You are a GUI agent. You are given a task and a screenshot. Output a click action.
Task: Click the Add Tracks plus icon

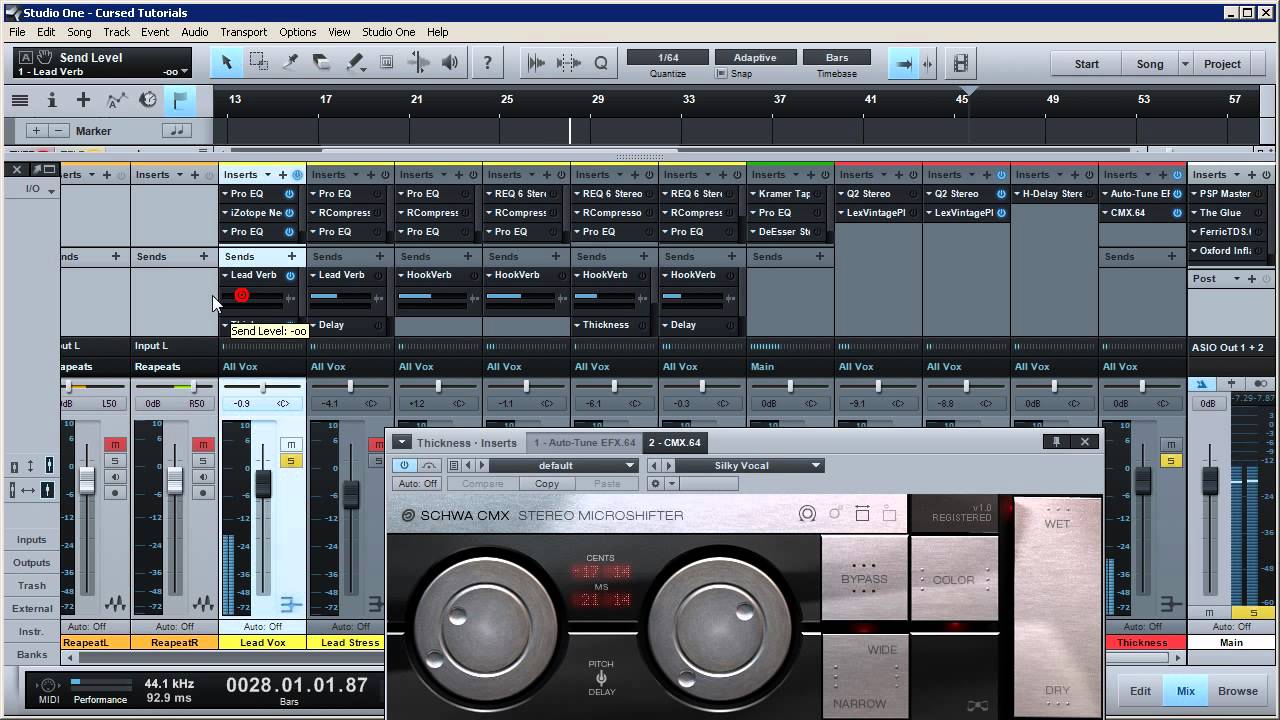84,100
